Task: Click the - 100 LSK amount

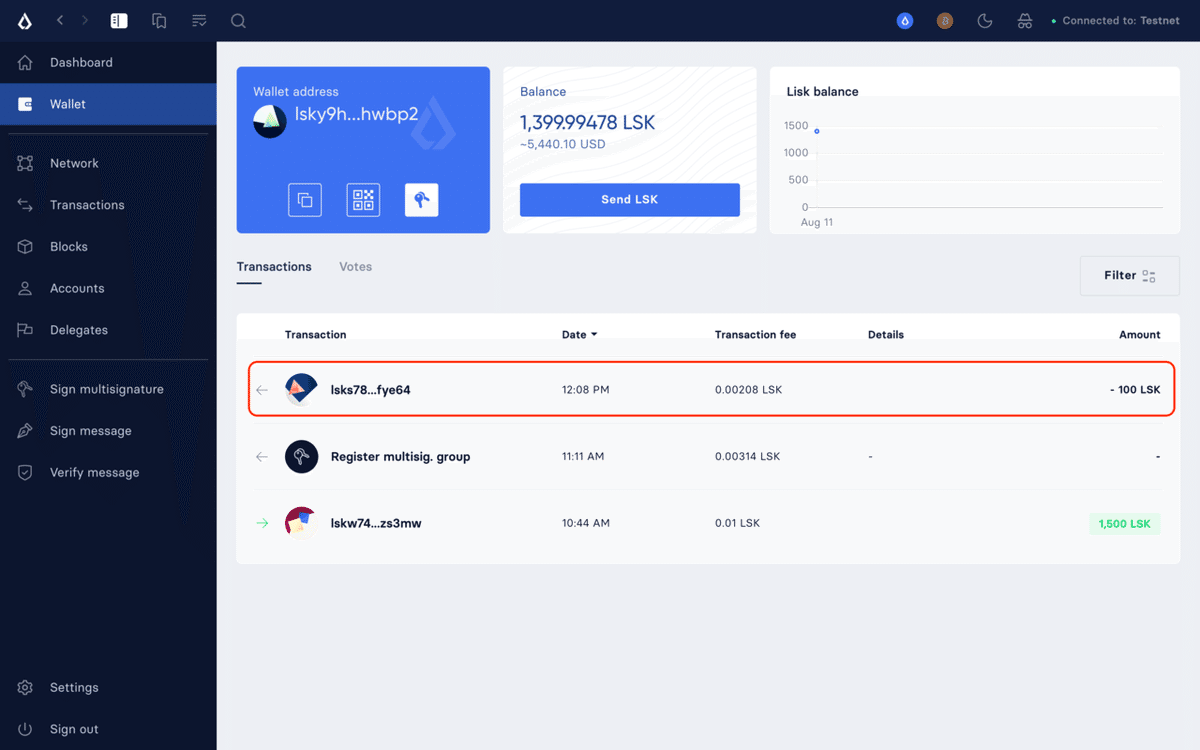Action: pyautogui.click(x=1135, y=390)
